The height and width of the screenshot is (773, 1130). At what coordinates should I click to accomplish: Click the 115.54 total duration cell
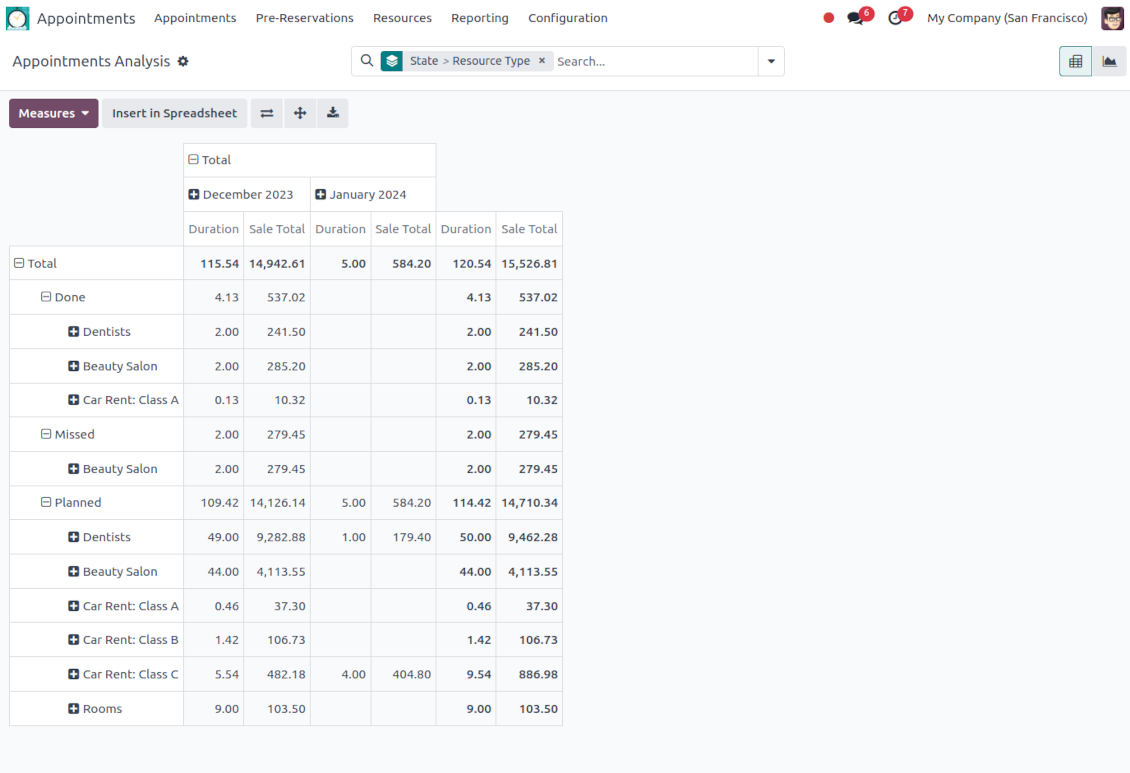(213, 264)
